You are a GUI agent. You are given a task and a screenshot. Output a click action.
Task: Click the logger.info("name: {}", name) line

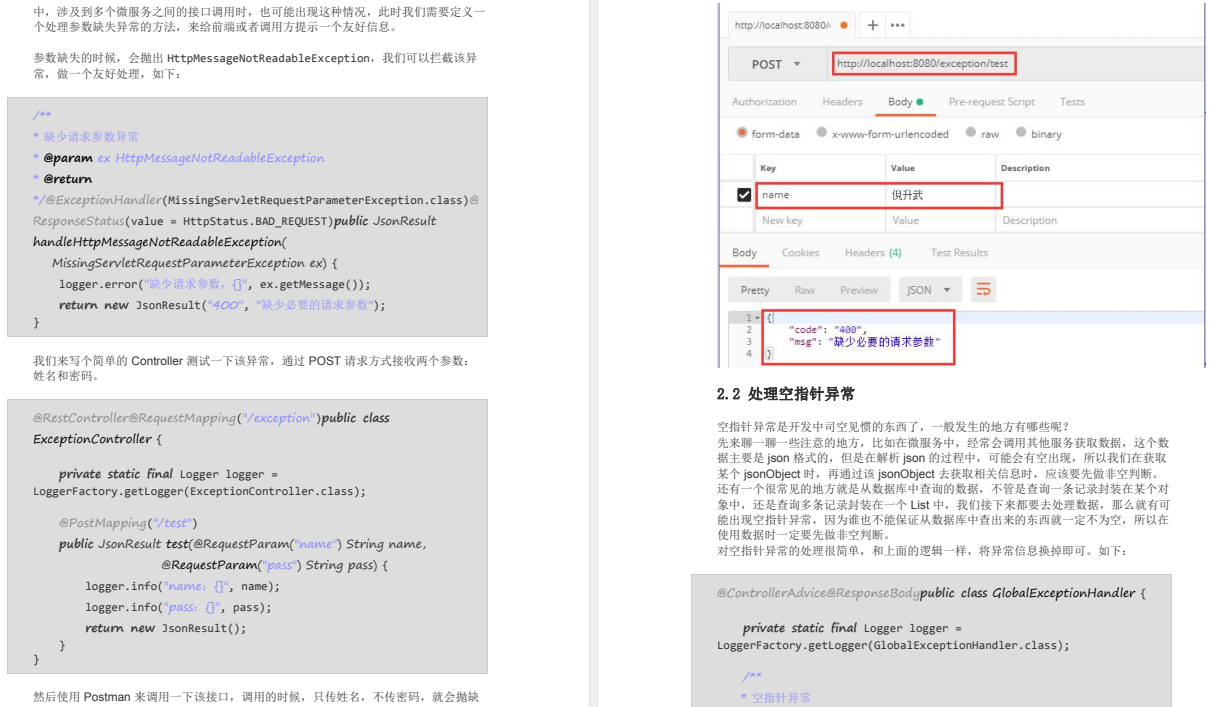(x=183, y=586)
